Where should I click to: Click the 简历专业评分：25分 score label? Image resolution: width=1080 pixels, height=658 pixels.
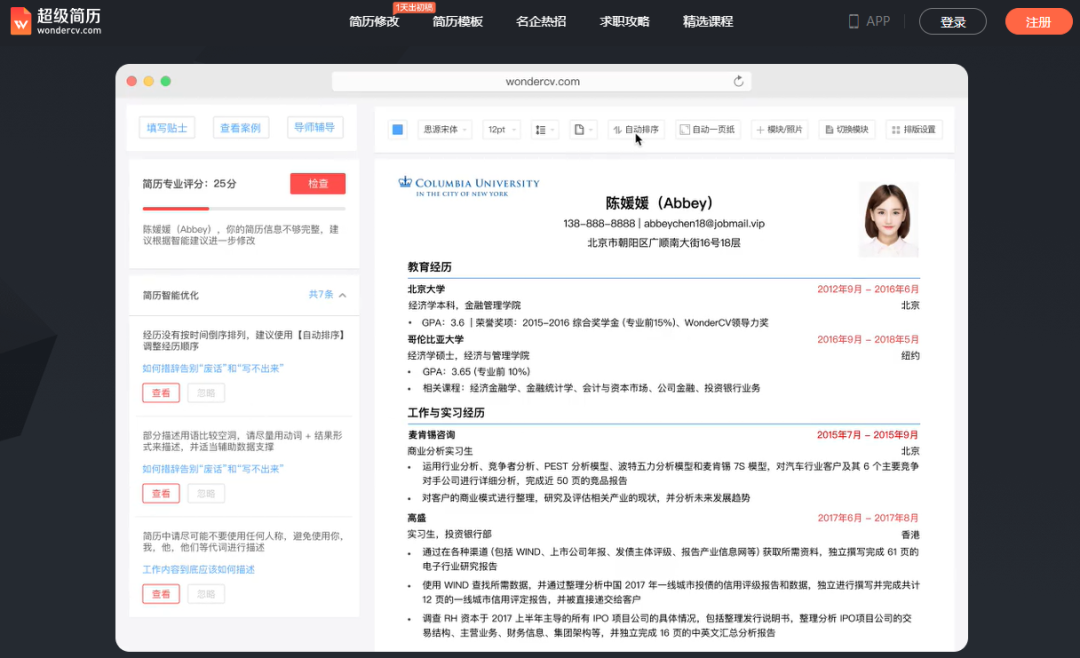click(x=189, y=184)
